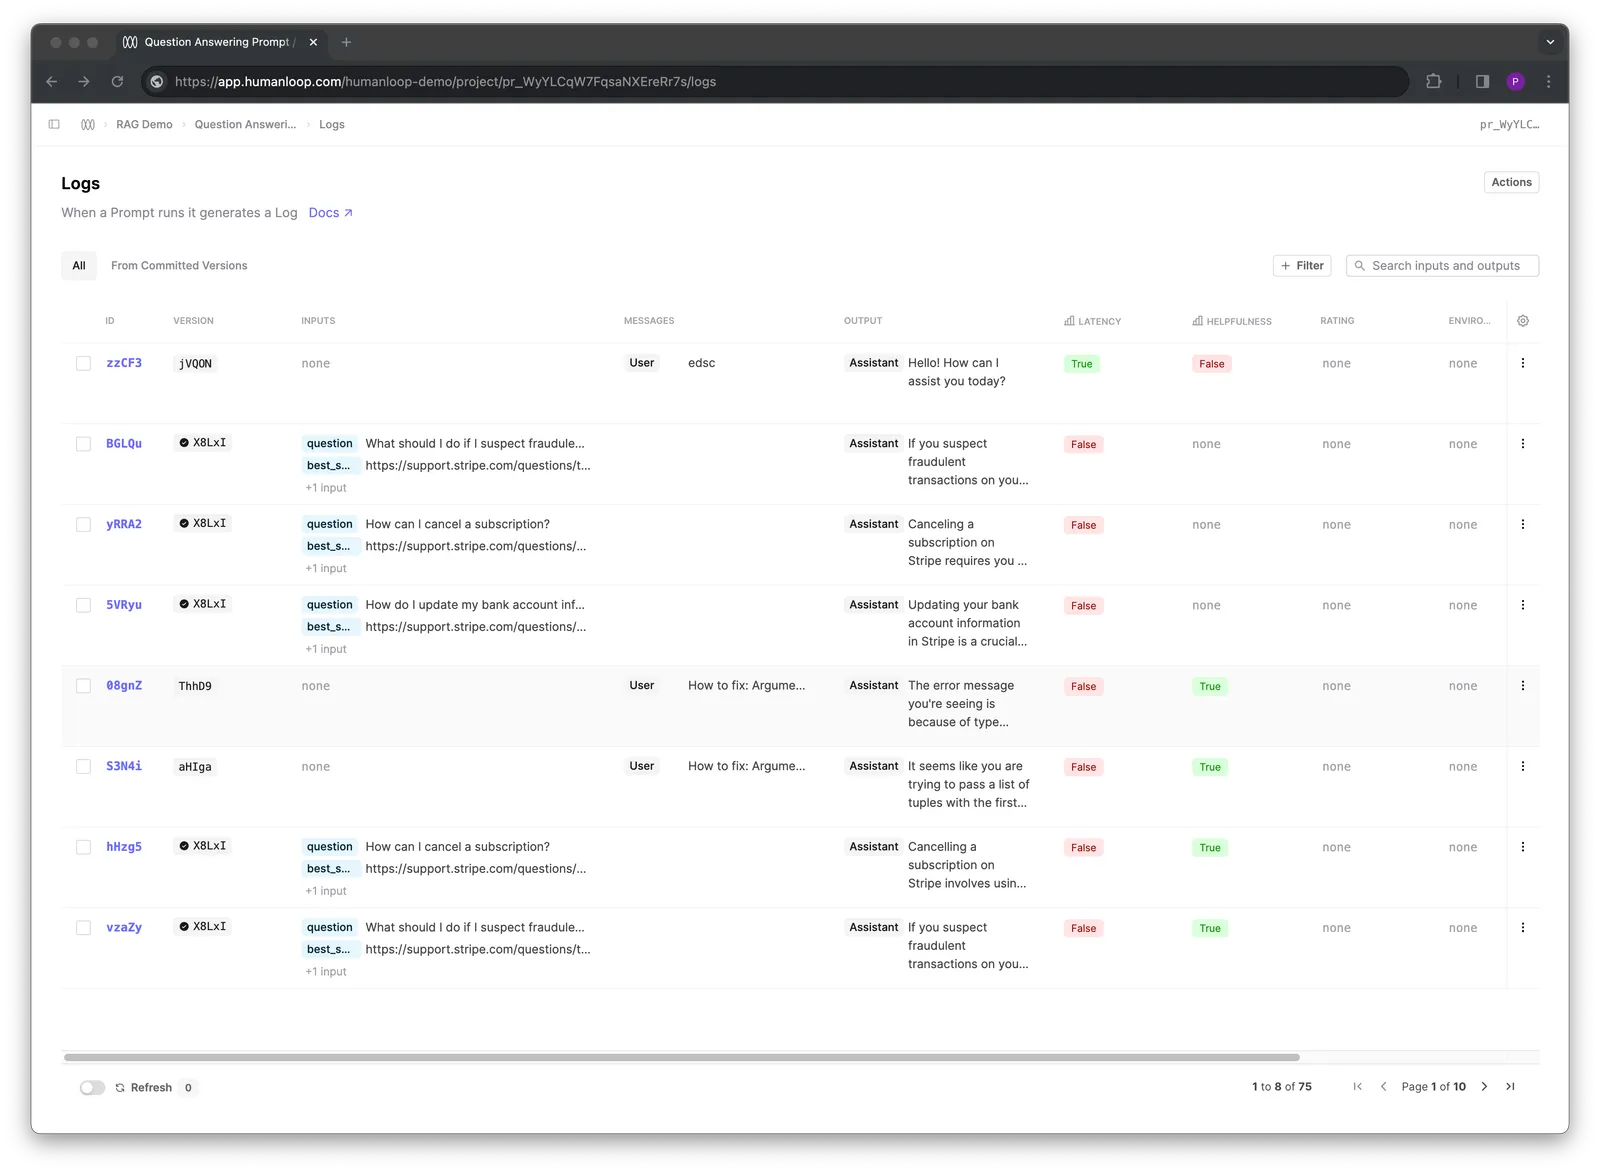Switch to the All tab

(x=79, y=266)
